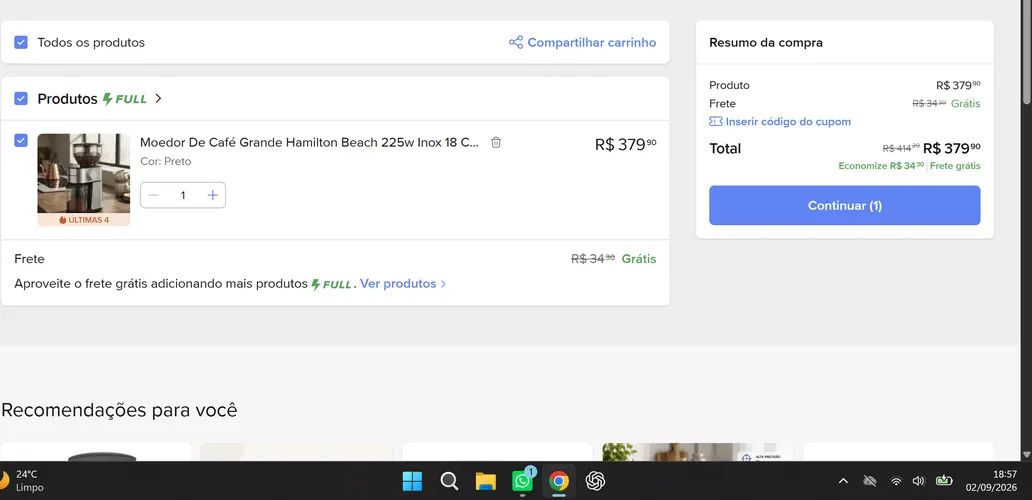Show hidden system tray icons

[843, 482]
